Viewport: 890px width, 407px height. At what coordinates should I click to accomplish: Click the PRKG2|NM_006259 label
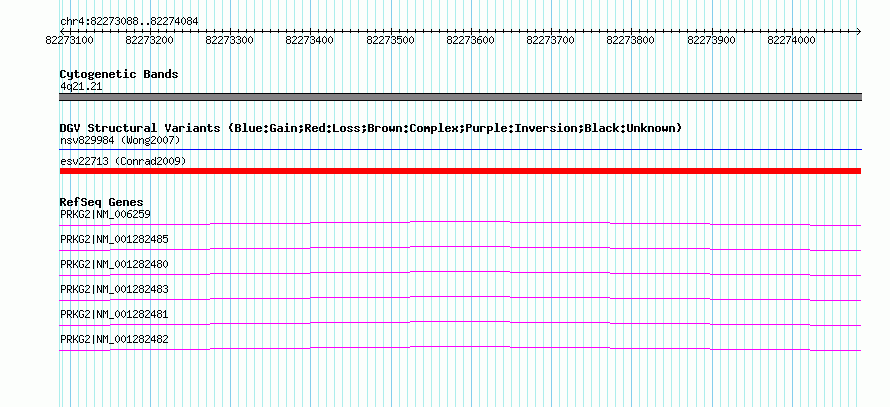pyautogui.click(x=105, y=214)
